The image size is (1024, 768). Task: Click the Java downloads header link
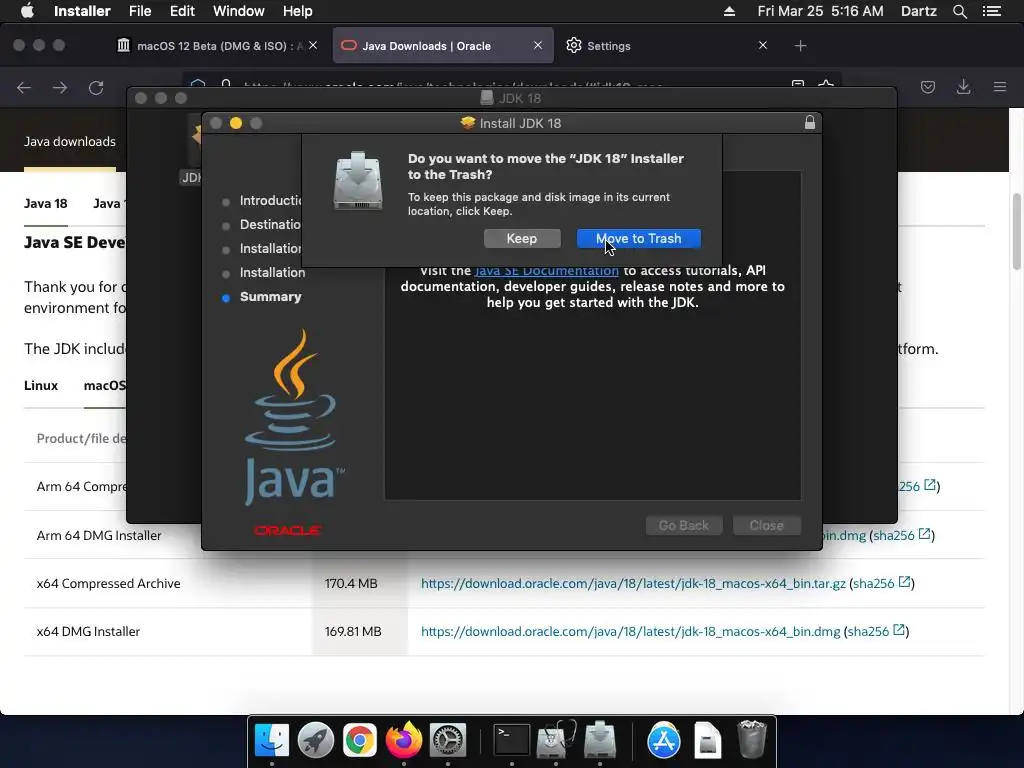click(70, 141)
